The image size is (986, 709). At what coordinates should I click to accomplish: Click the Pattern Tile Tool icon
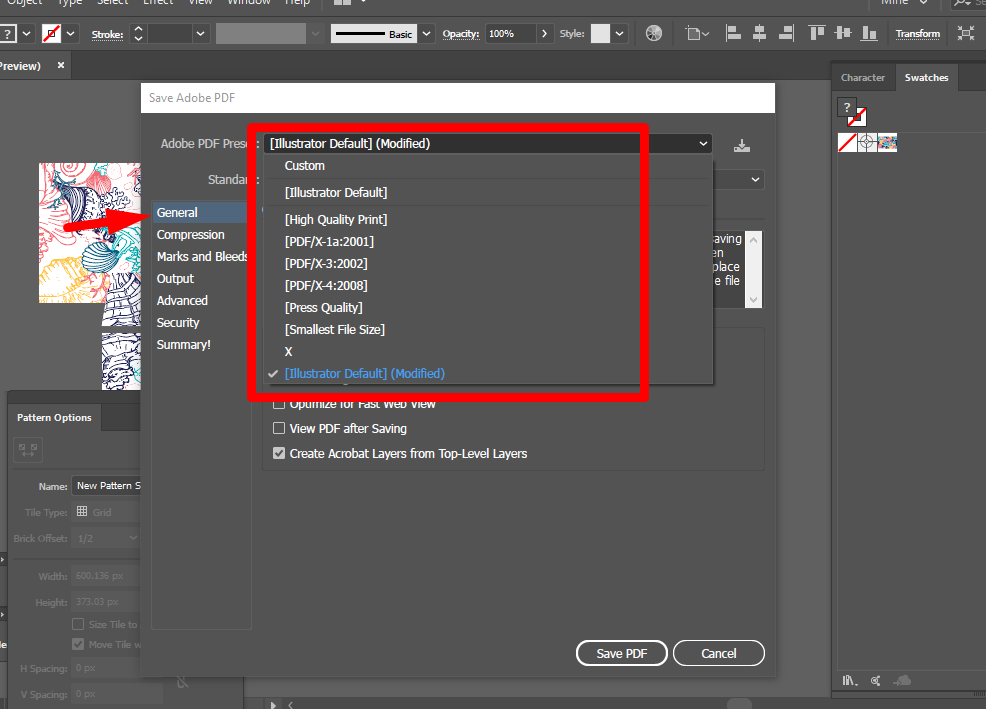coord(28,450)
